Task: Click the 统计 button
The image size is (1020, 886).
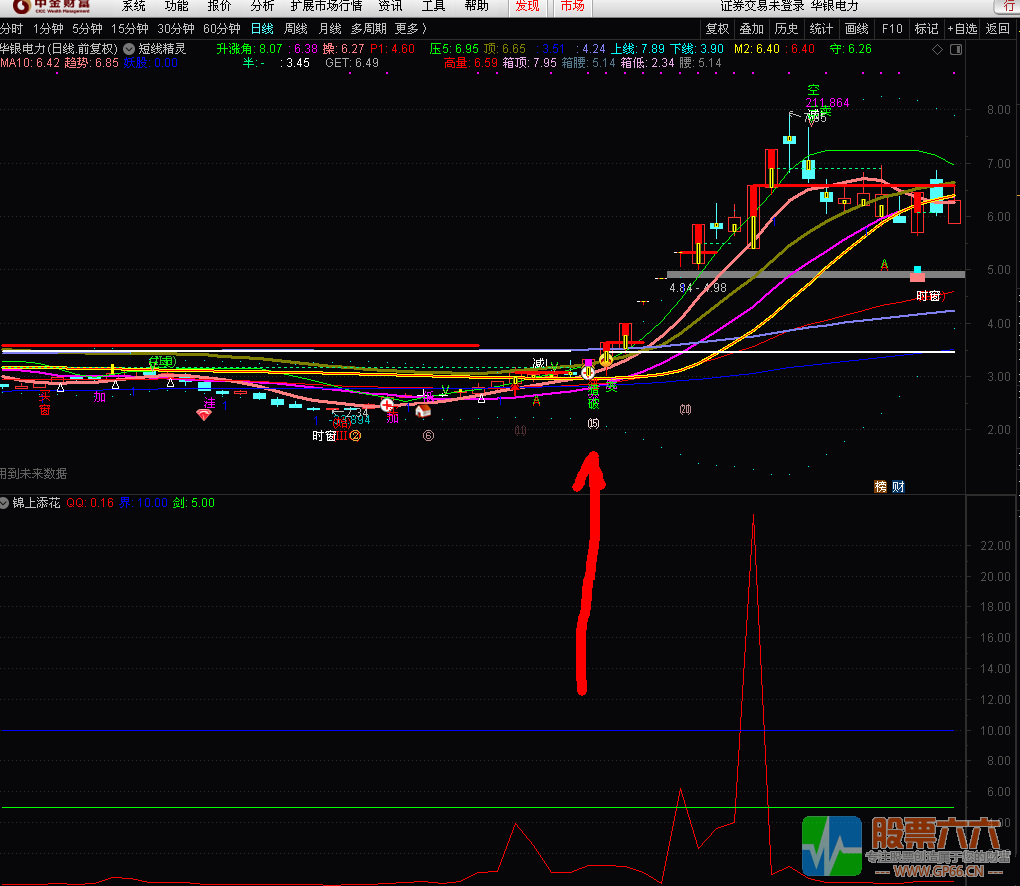Action: [821, 29]
